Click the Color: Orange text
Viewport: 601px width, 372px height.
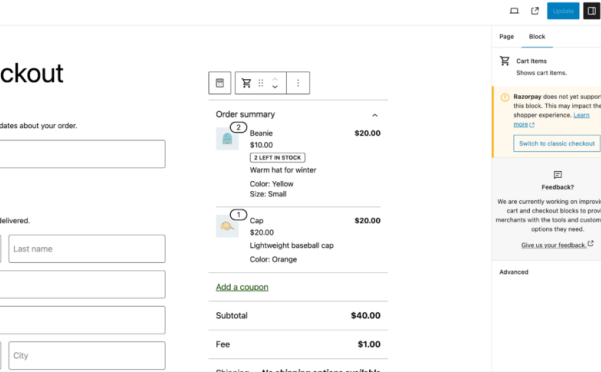coord(273,259)
